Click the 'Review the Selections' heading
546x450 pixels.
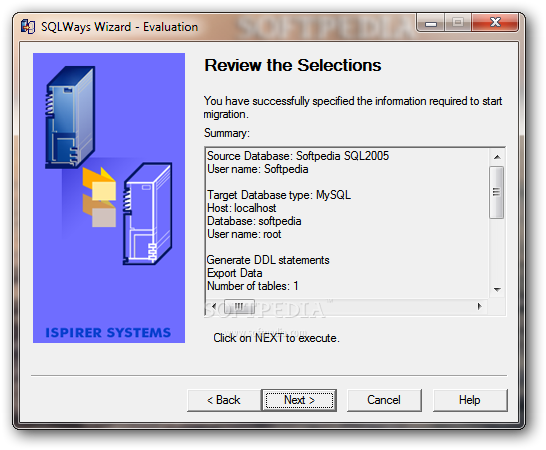pos(292,65)
